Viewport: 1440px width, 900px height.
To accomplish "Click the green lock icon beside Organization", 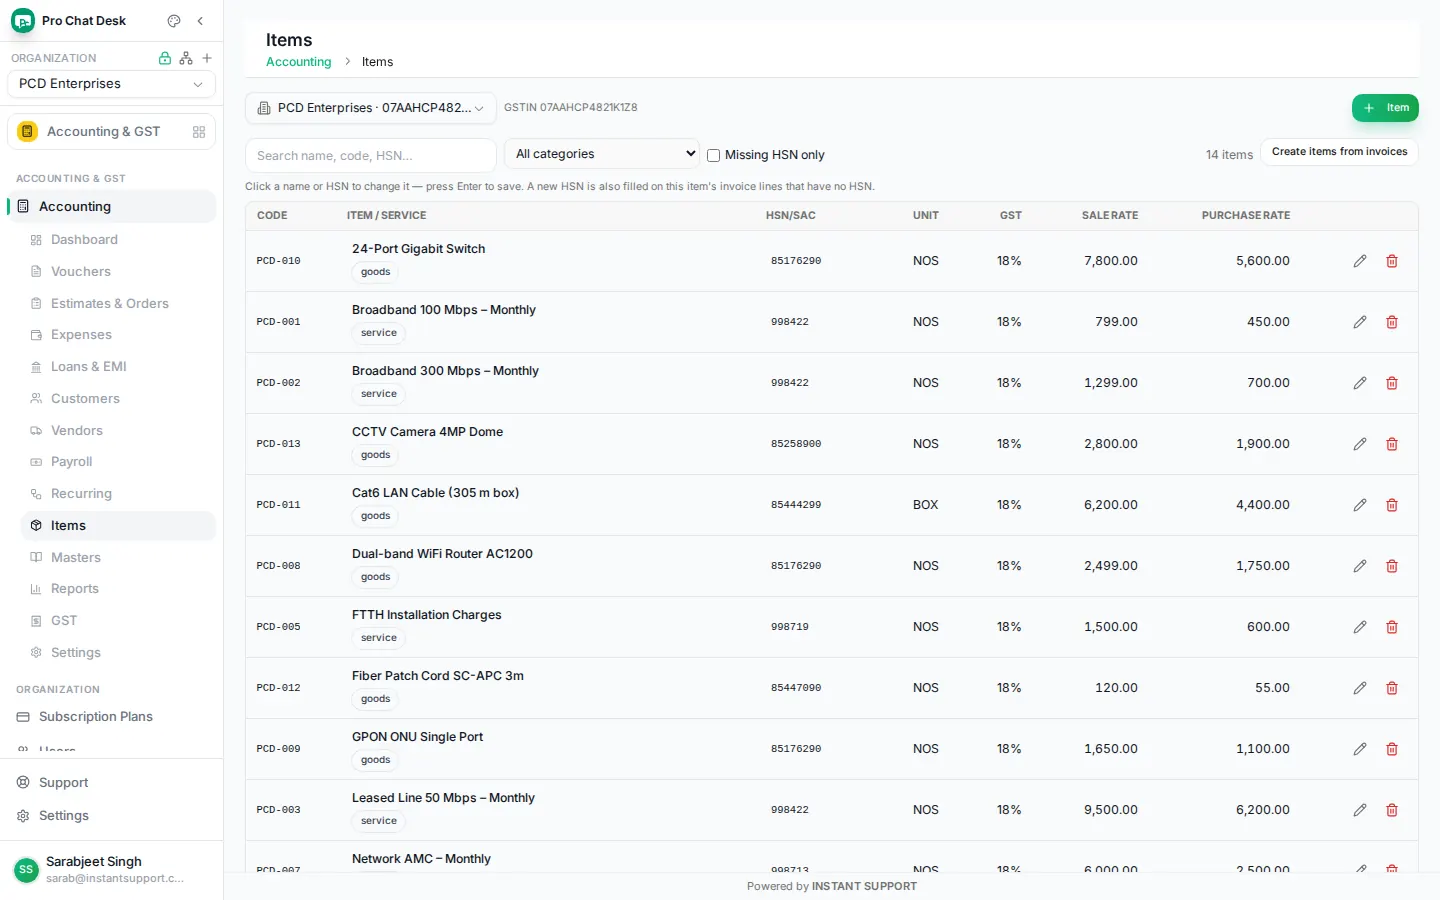I will [165, 58].
